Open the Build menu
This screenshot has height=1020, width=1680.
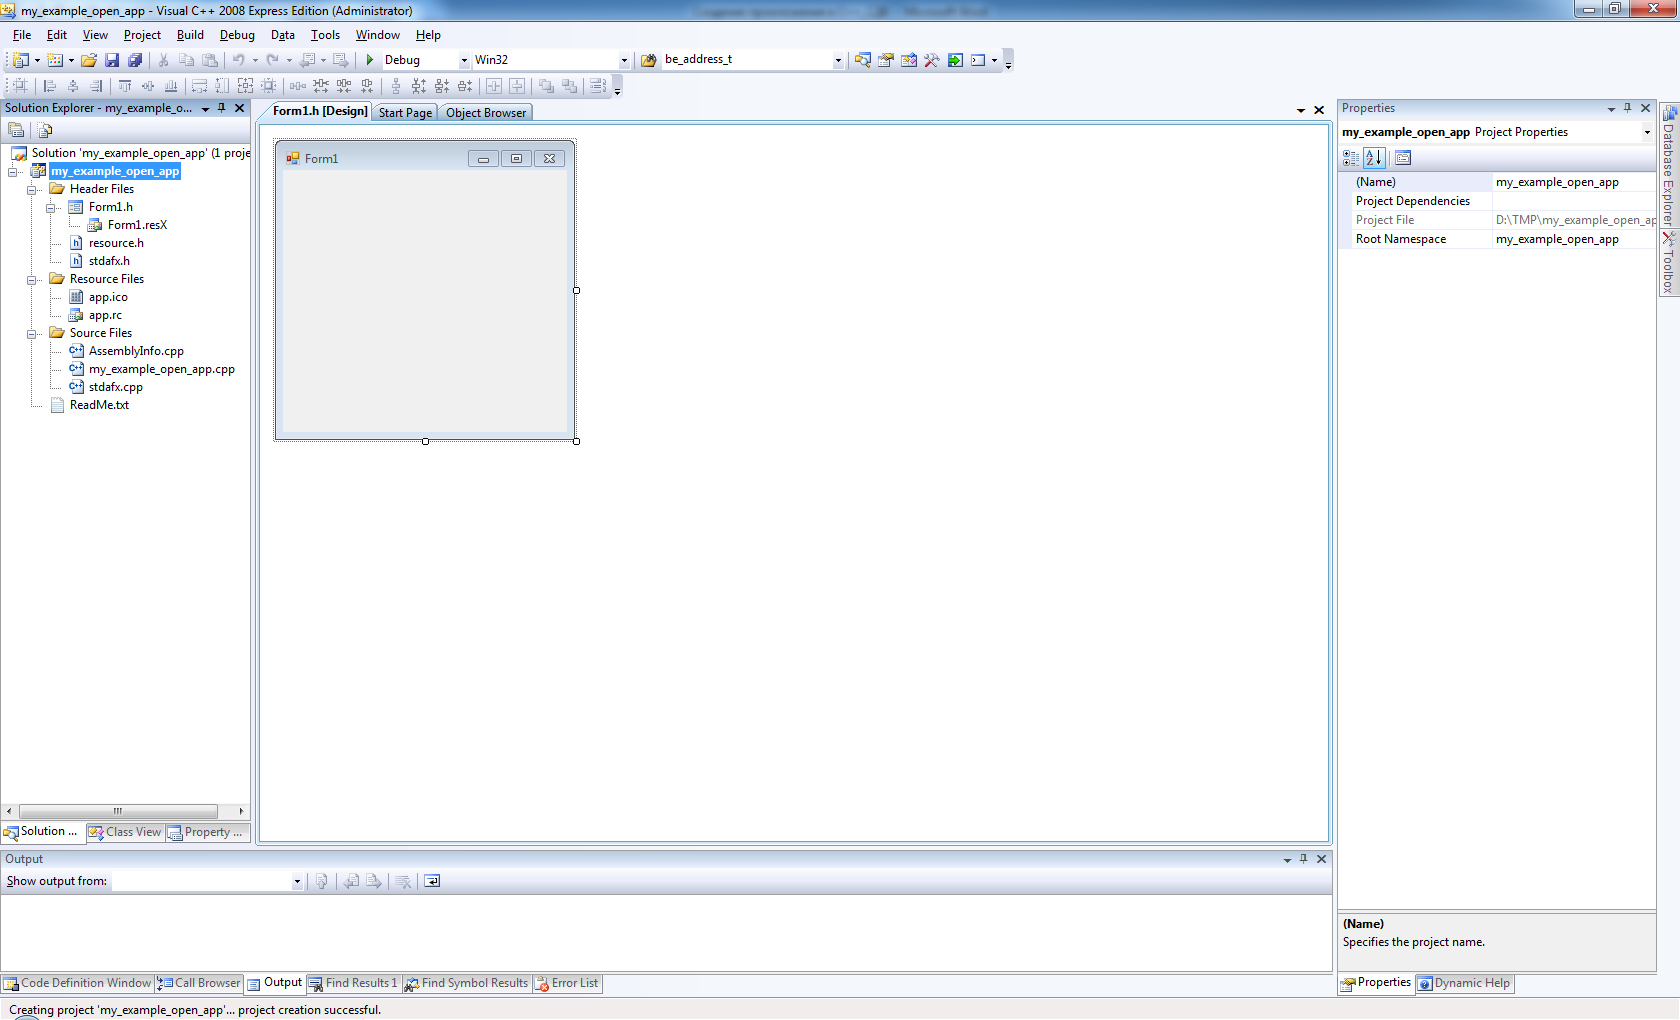(190, 35)
